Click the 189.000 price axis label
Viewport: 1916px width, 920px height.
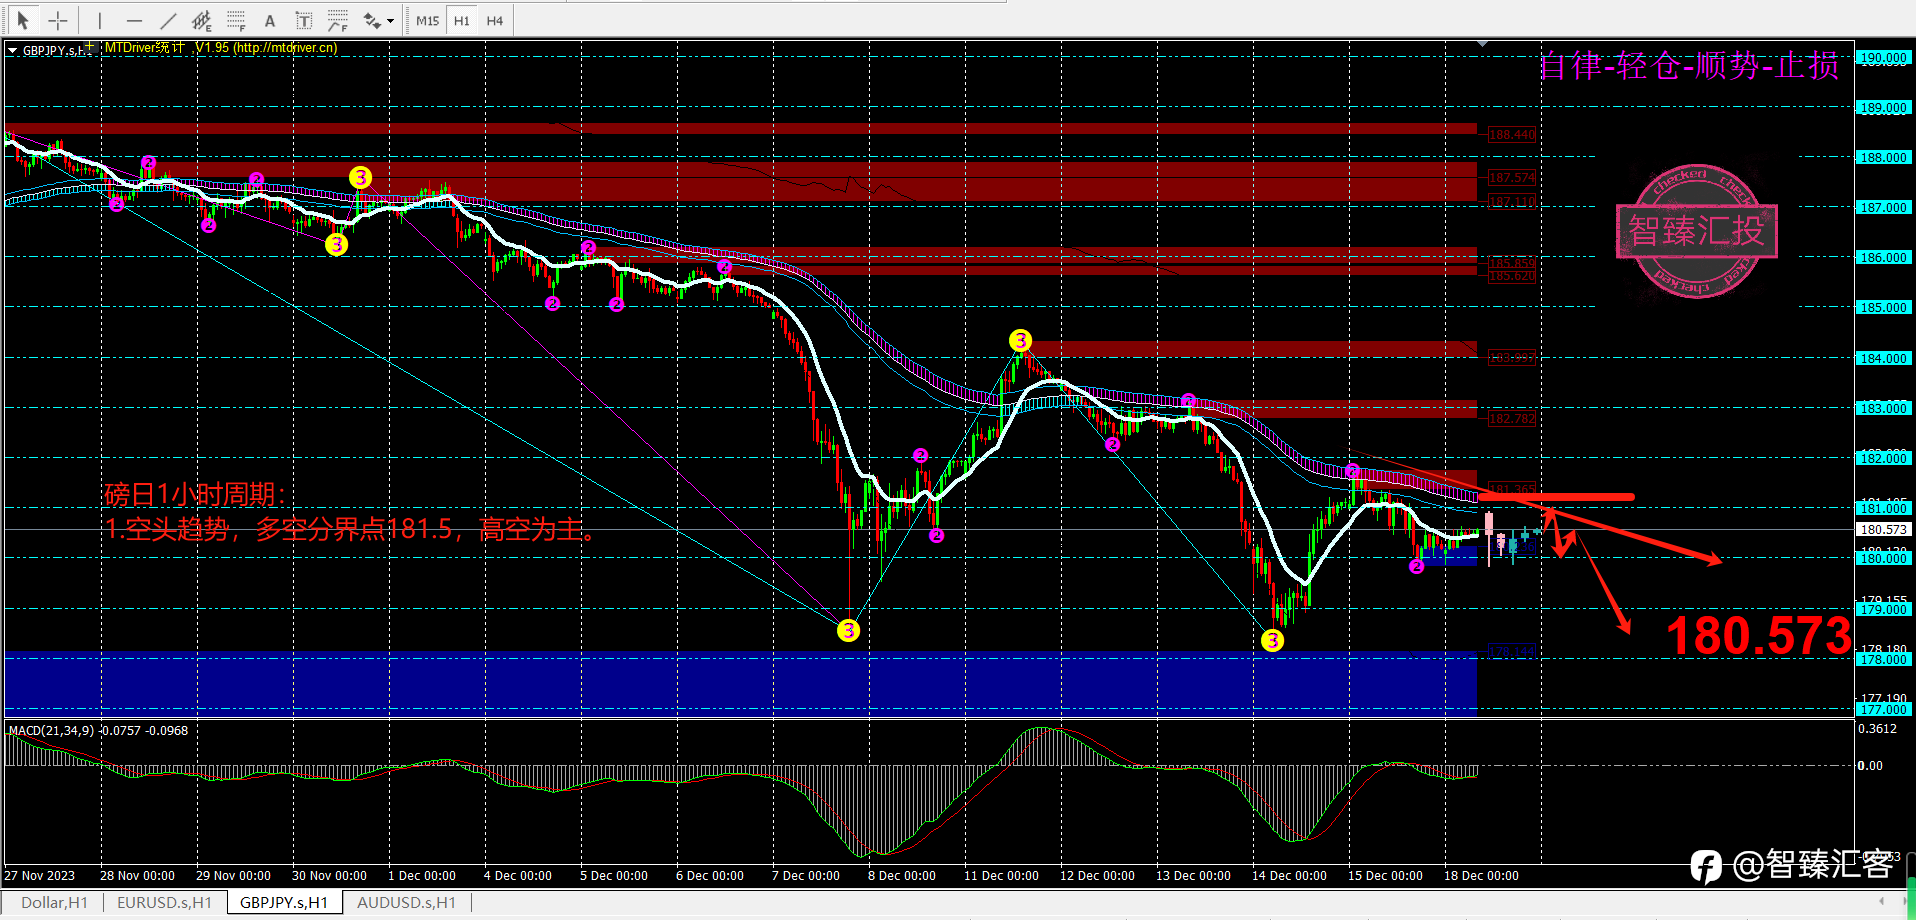[1883, 107]
